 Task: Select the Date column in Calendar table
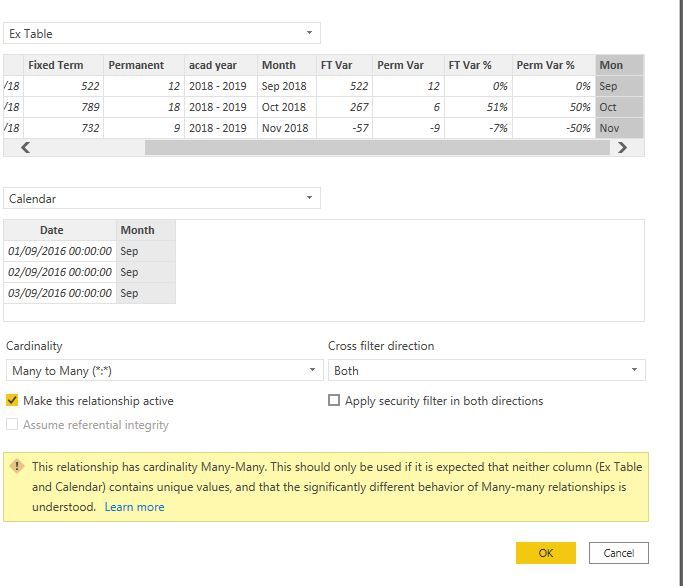[x=60, y=230]
